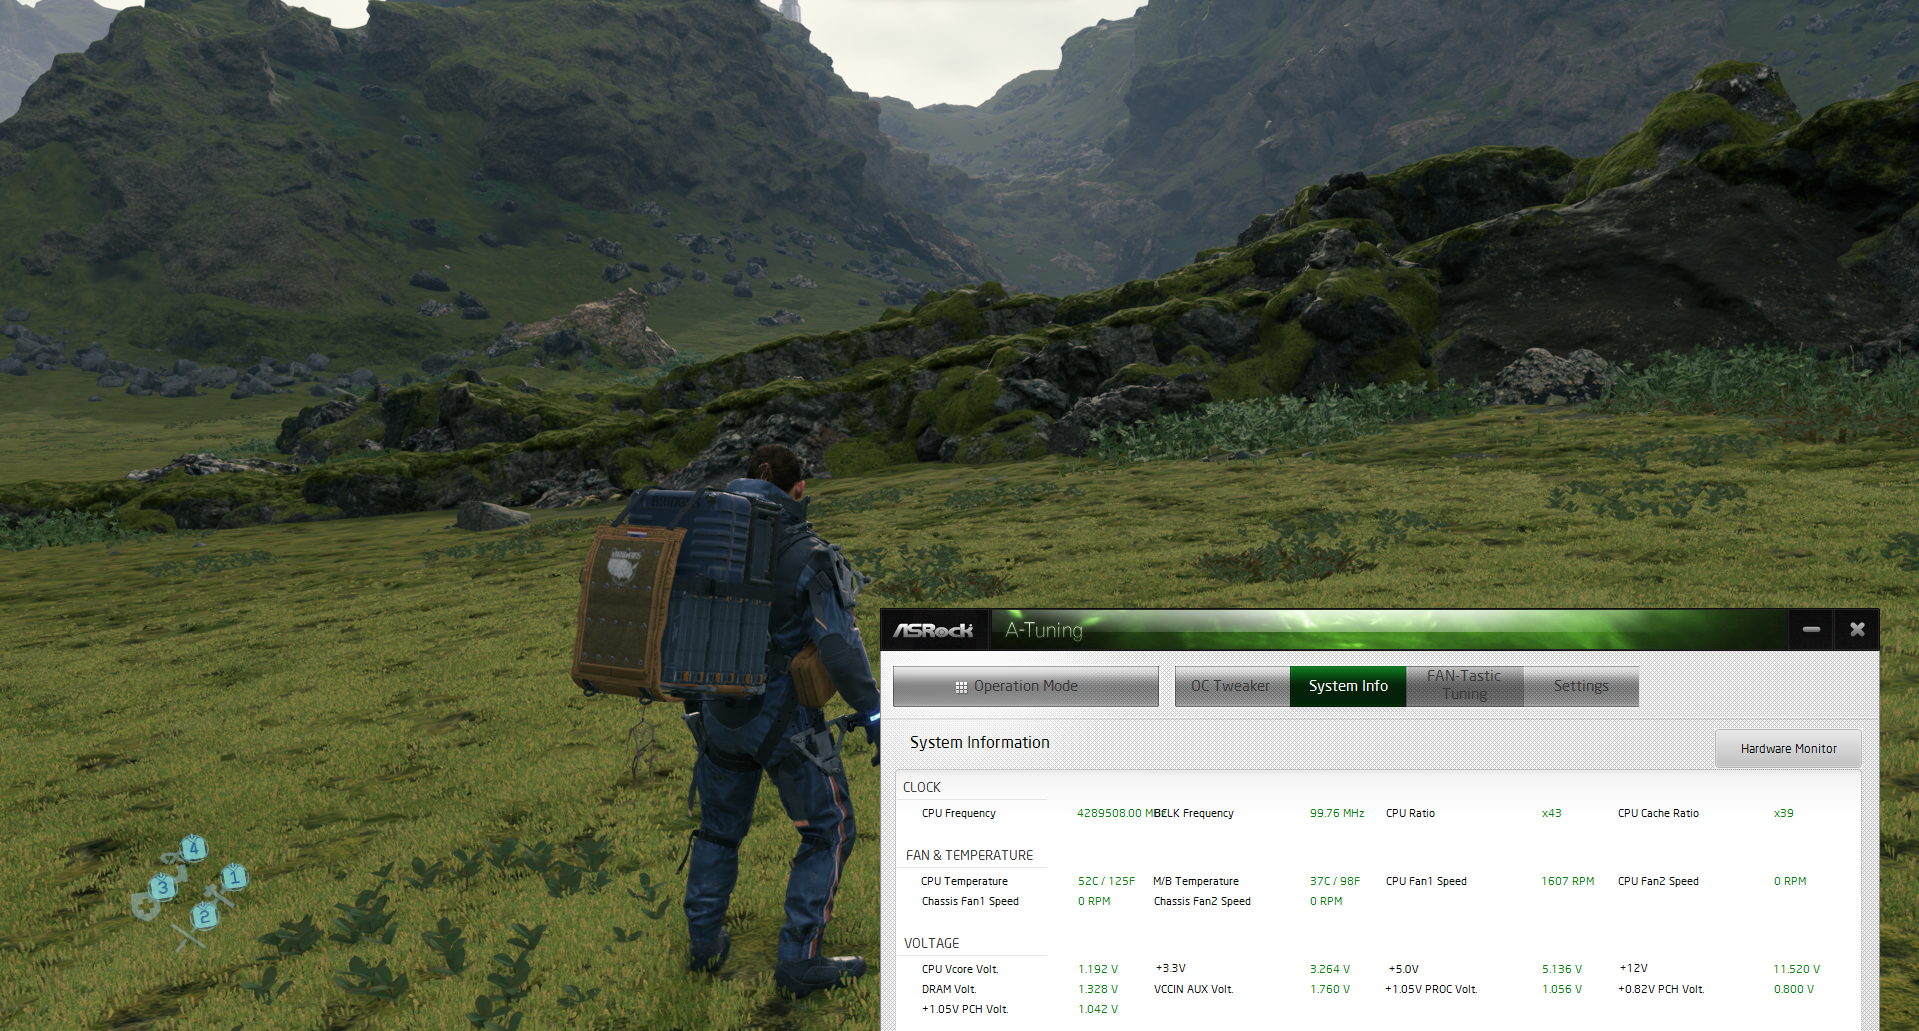Select the 37C / 98F temperature value
The height and width of the screenshot is (1031, 1919).
(1335, 881)
